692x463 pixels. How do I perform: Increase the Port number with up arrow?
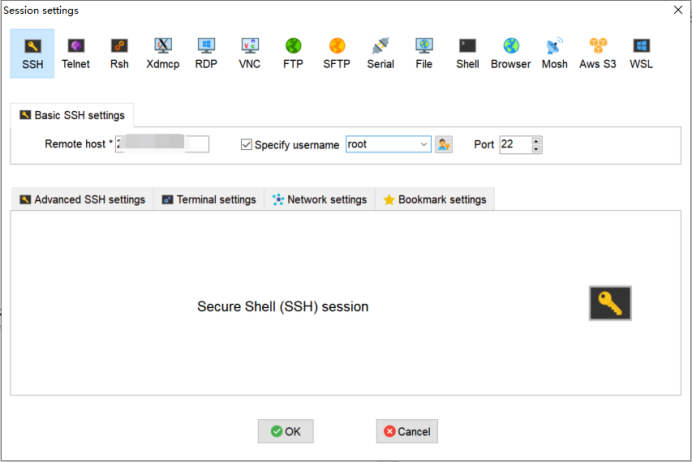[536, 141]
